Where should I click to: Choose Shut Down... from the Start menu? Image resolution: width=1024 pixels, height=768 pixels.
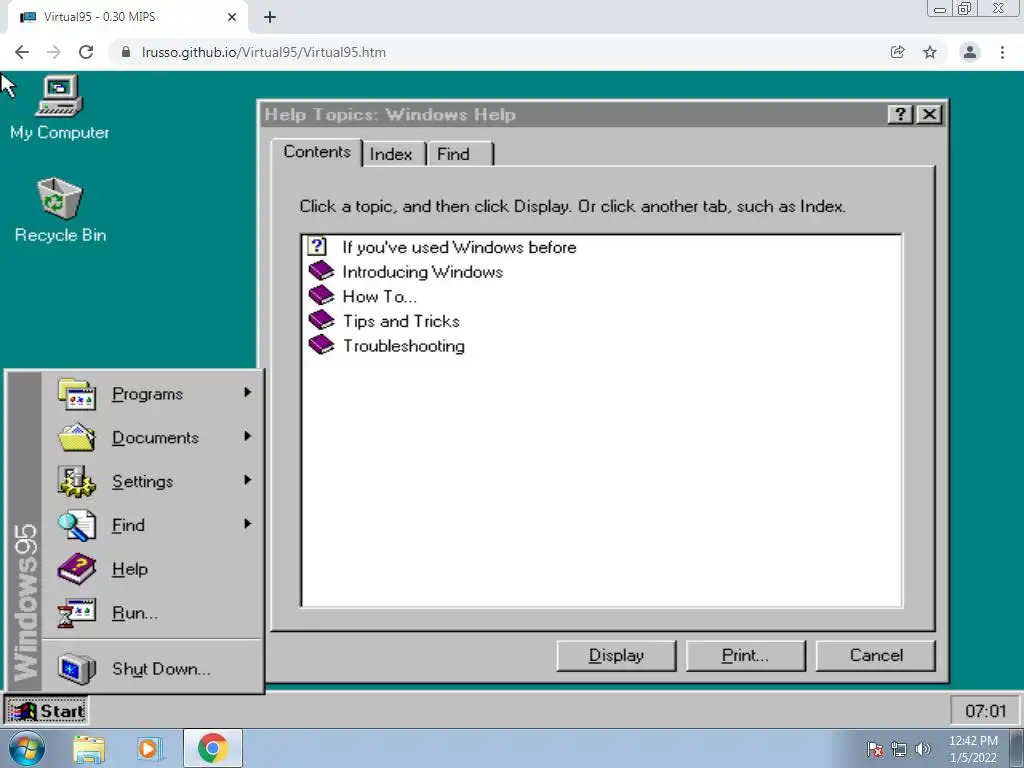click(153, 669)
